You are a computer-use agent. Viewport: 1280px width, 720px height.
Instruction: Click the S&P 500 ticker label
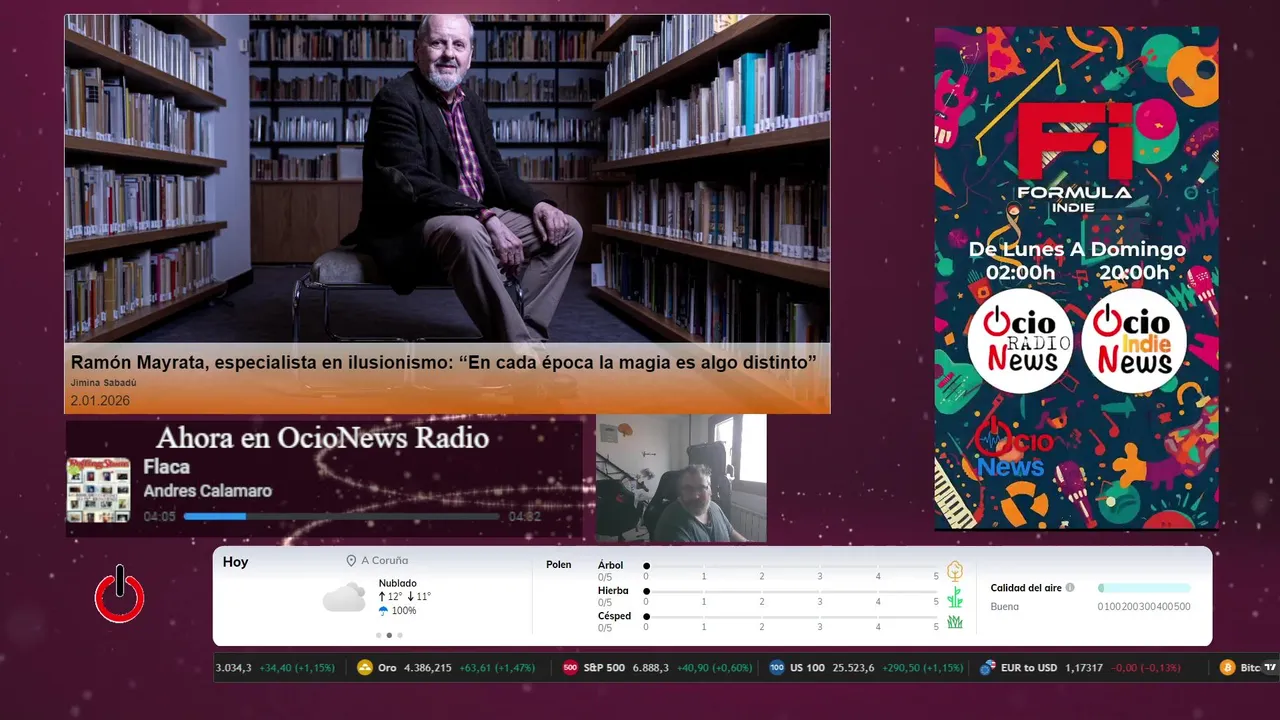[604, 668]
